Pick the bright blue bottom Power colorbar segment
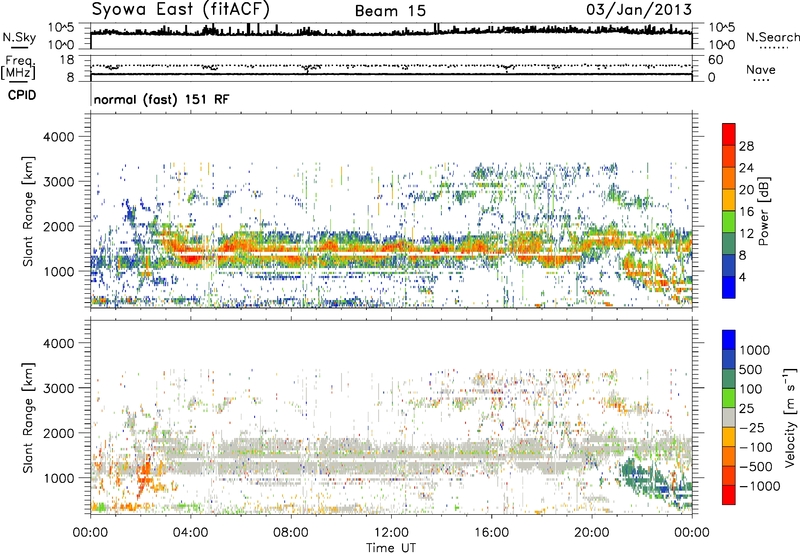 [729, 287]
